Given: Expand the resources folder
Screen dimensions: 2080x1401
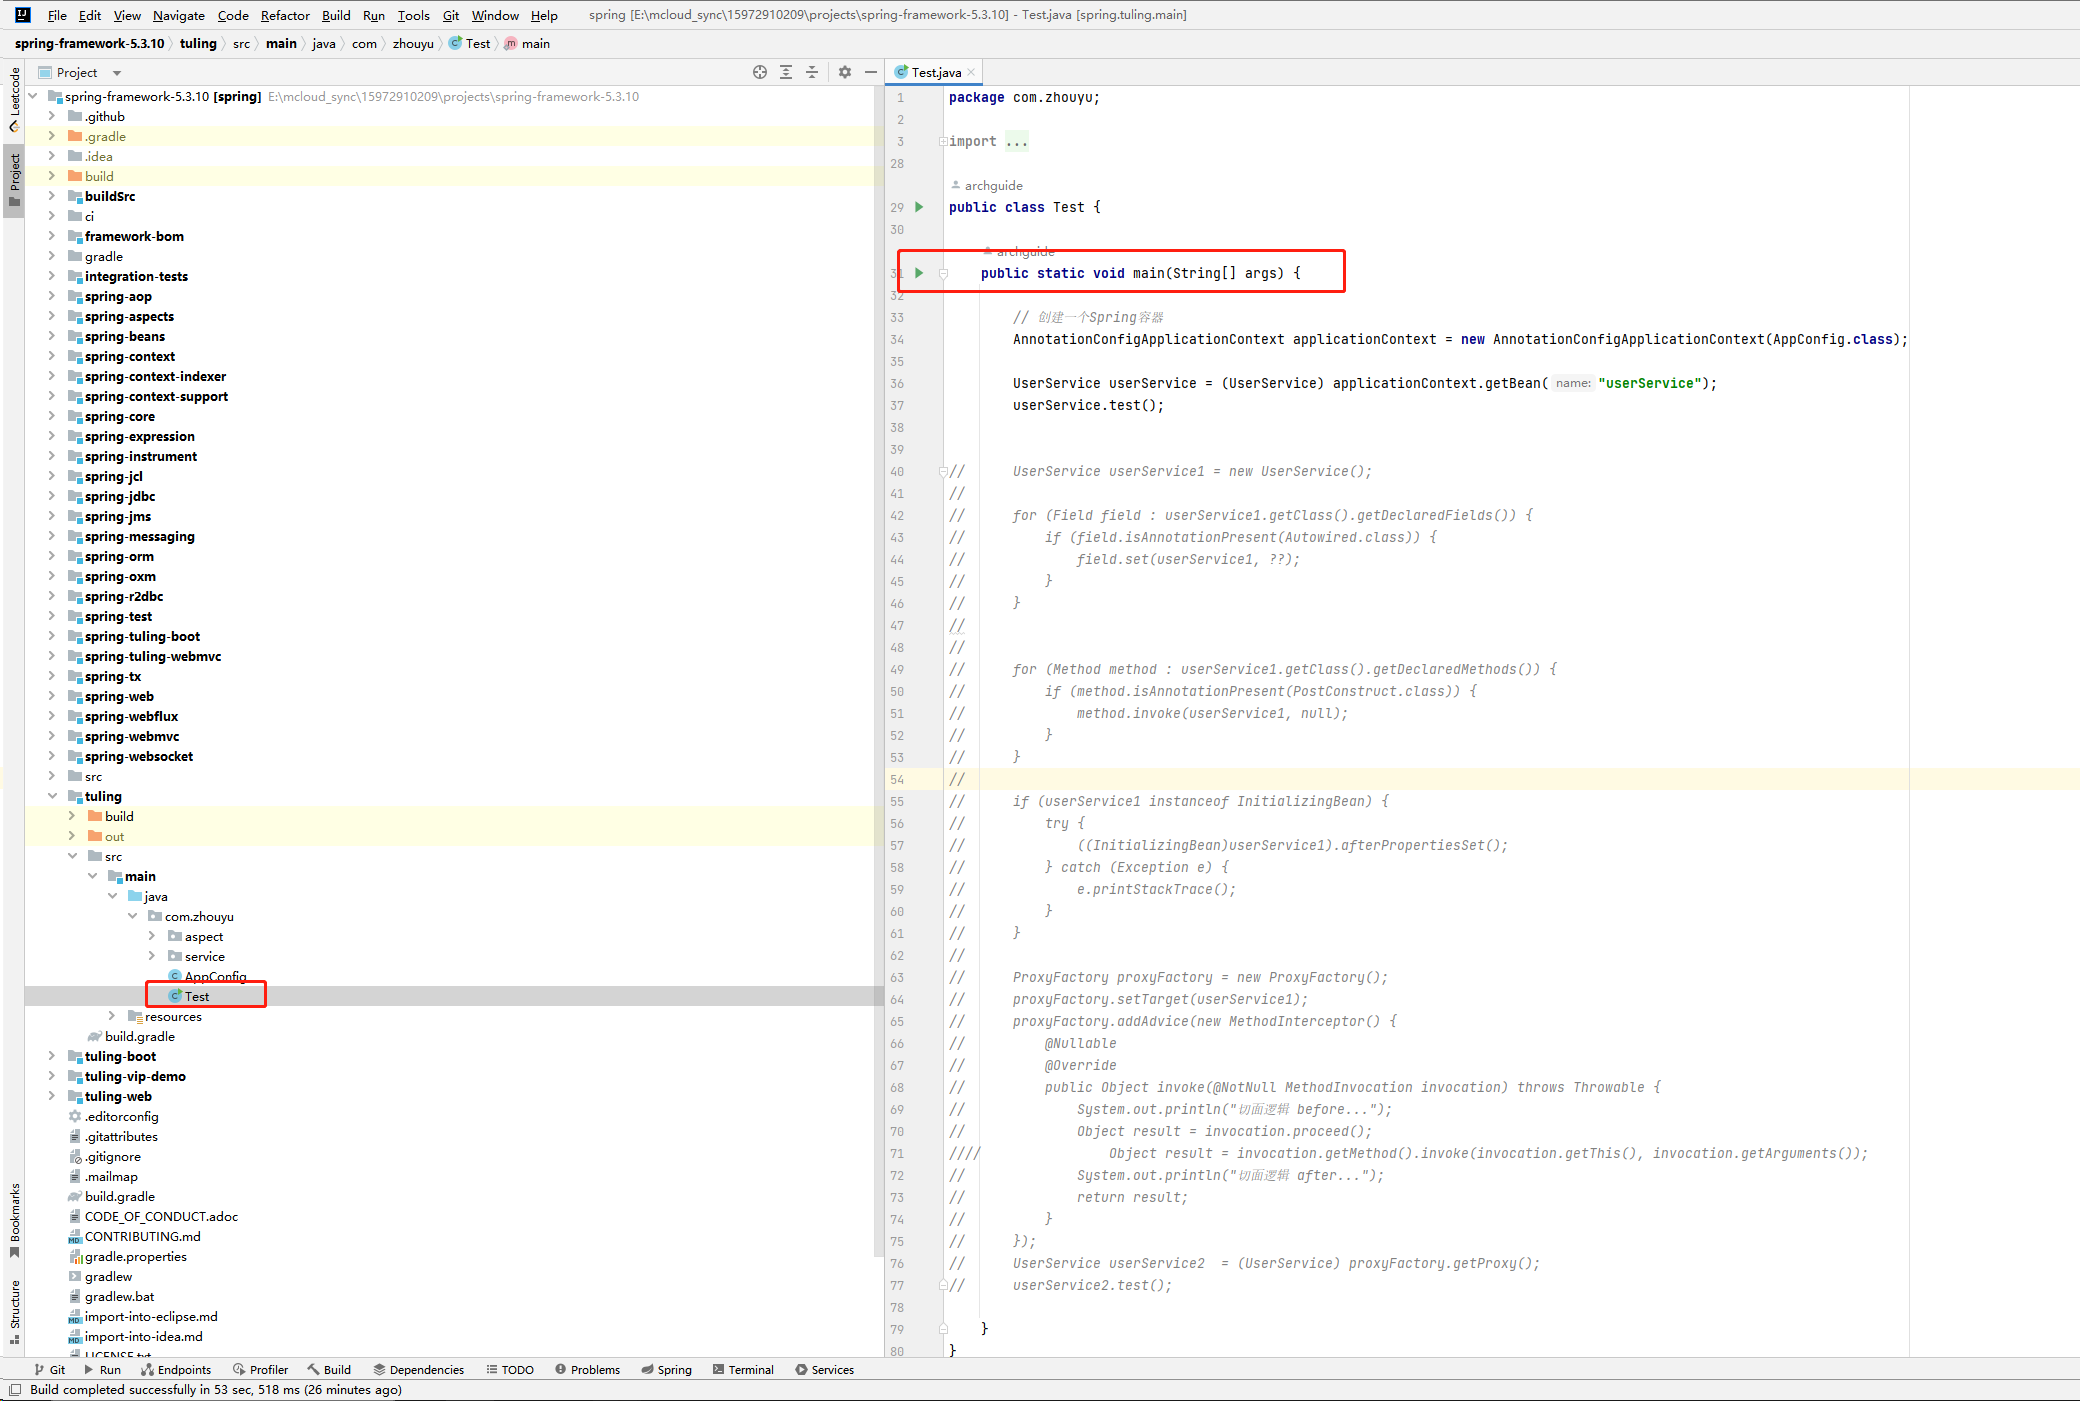Looking at the screenshot, I should pos(111,1016).
